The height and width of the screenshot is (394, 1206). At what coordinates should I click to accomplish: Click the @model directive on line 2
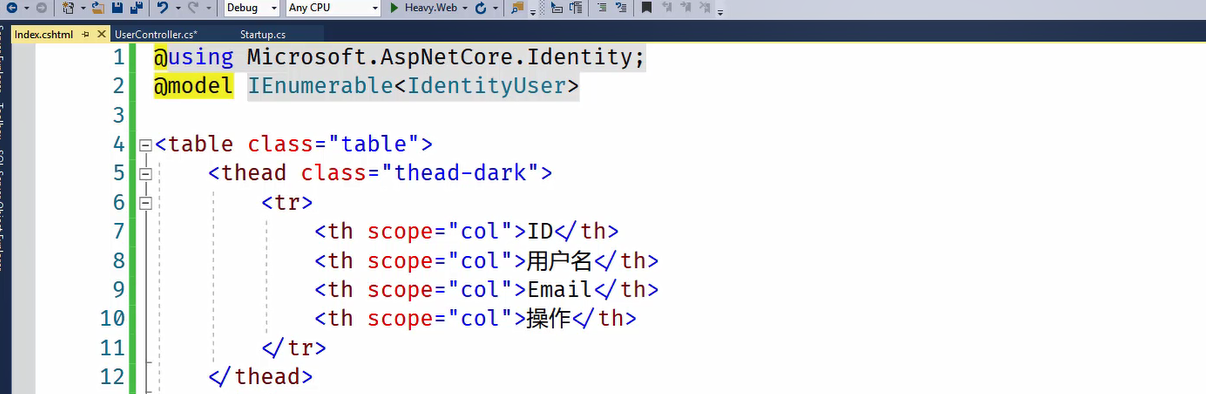[x=194, y=86]
